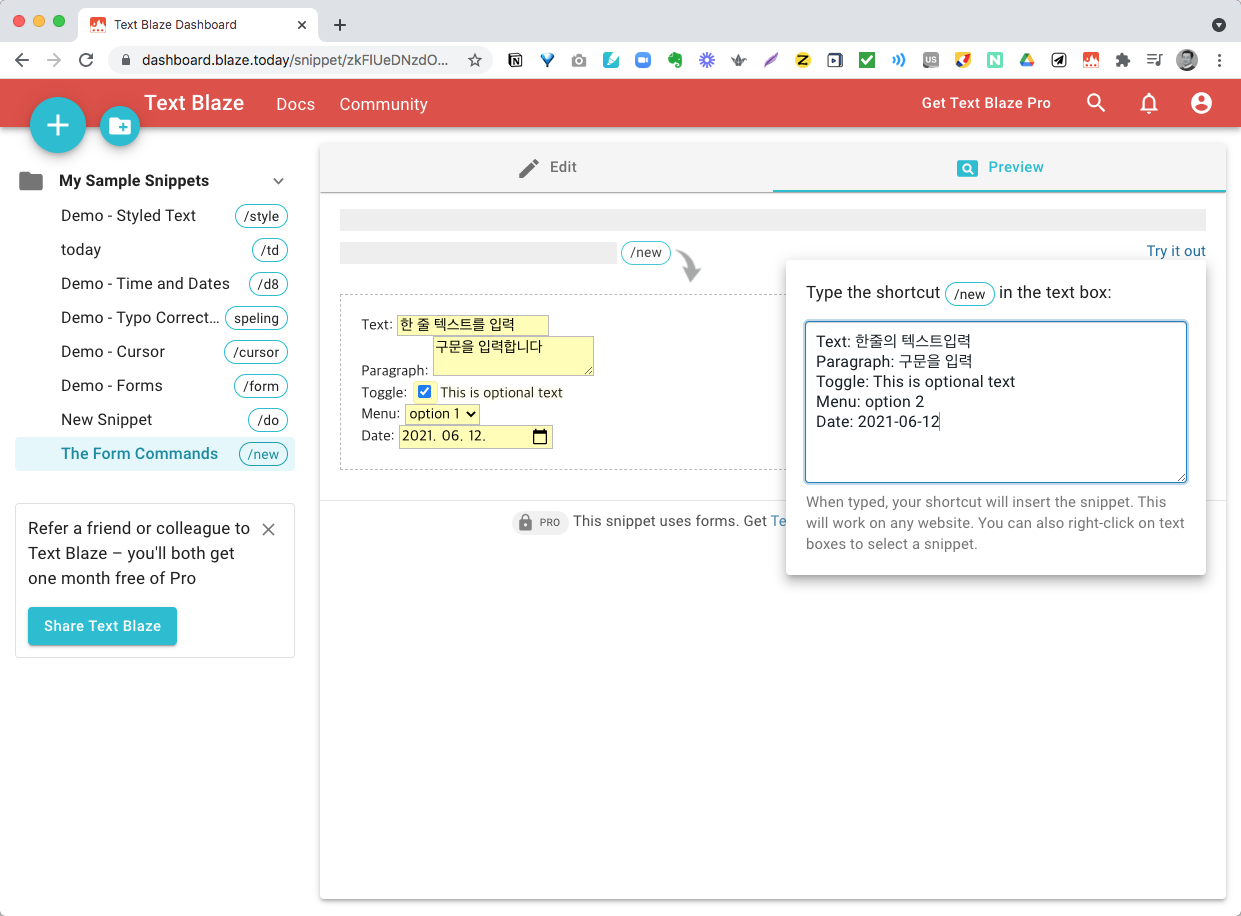
Task: Click the Zoom extension icon
Action: pyautogui.click(x=643, y=60)
